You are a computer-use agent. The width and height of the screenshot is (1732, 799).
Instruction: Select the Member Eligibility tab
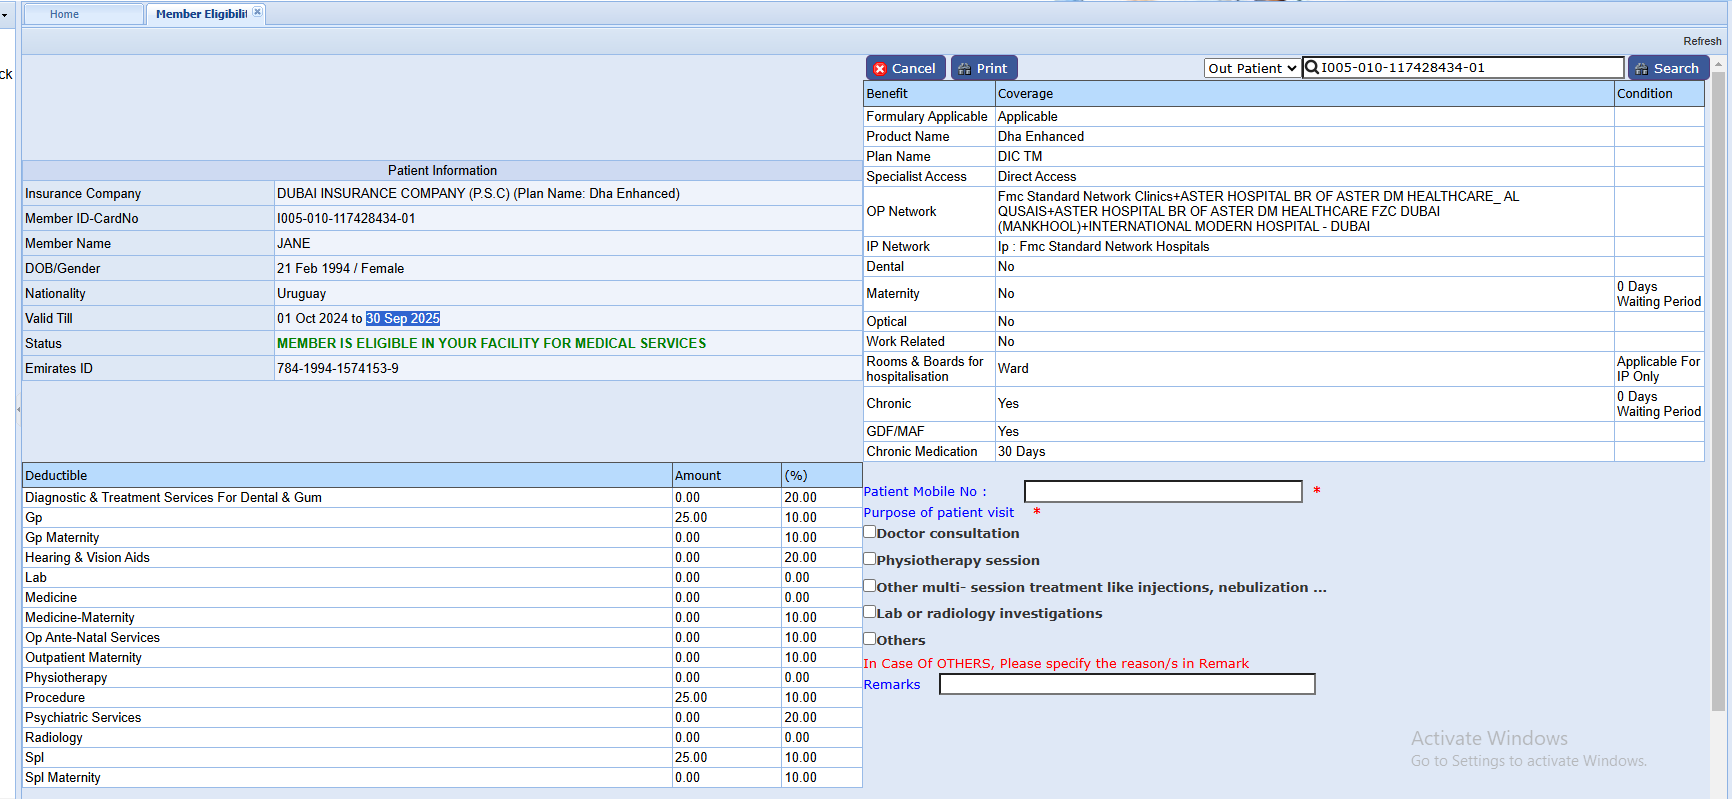pyautogui.click(x=200, y=14)
